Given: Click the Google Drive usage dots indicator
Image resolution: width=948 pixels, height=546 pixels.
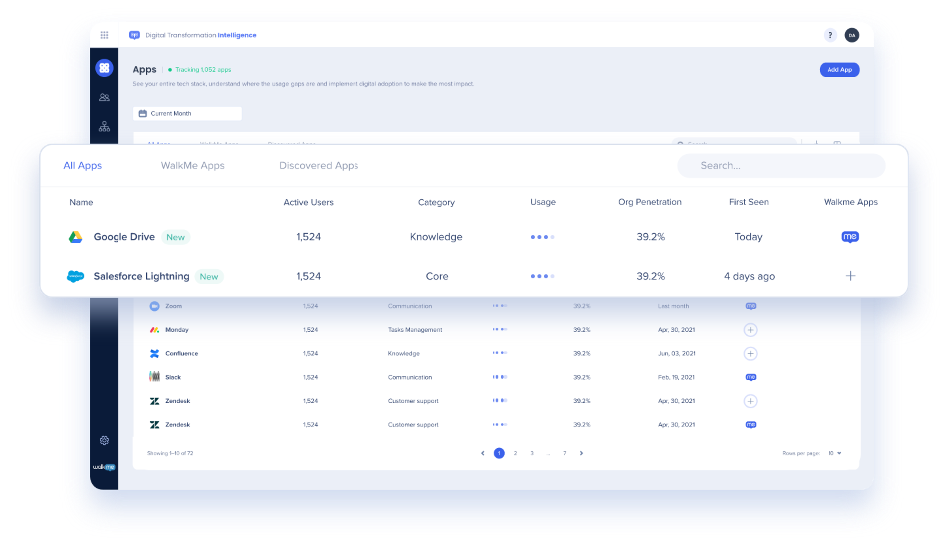Looking at the screenshot, I should pos(542,237).
